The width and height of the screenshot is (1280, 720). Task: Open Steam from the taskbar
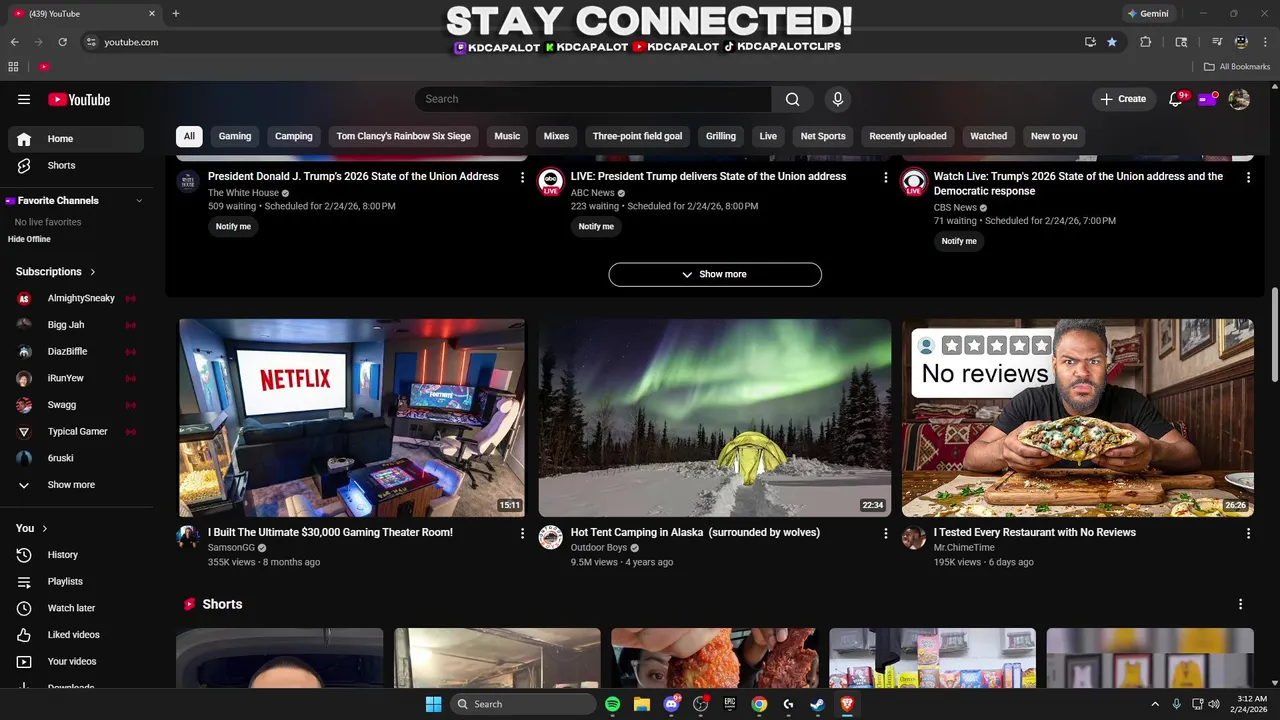click(817, 704)
